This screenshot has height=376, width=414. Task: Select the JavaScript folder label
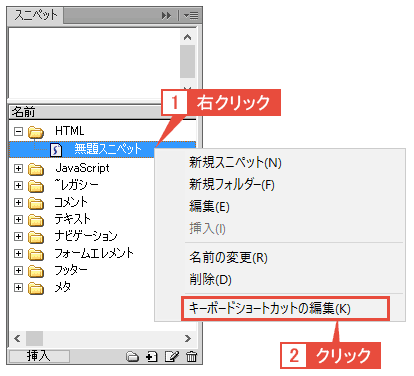click(x=82, y=168)
